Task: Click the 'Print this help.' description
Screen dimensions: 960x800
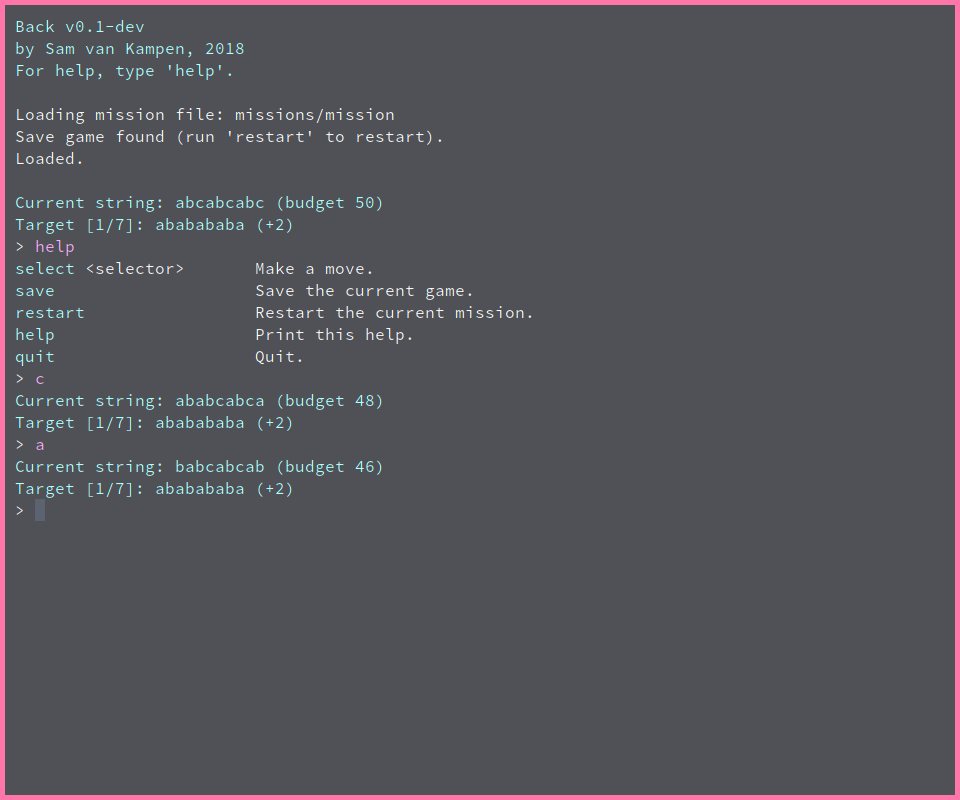Action: (334, 335)
